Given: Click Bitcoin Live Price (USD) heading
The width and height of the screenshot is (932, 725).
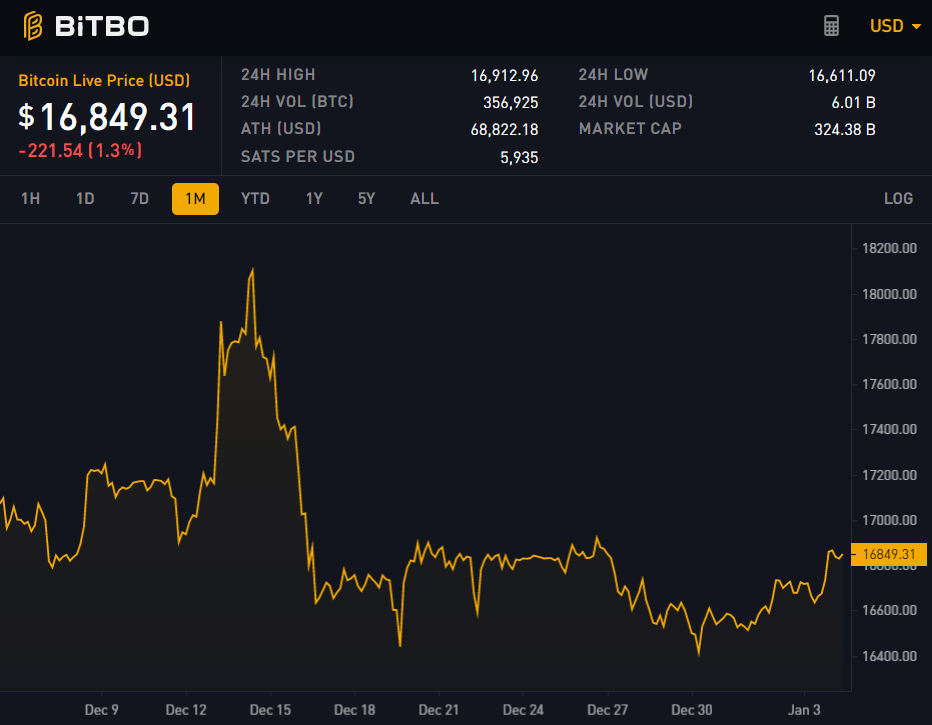Looking at the screenshot, I should 104,80.
